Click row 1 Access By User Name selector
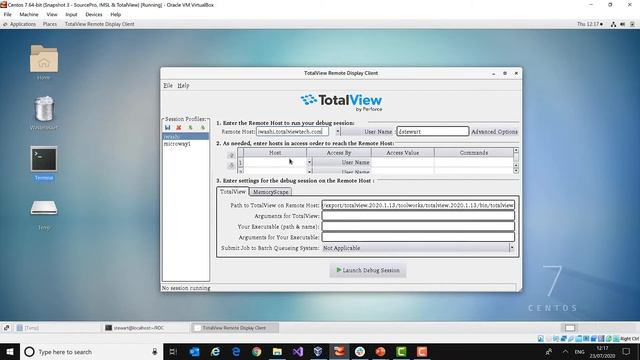Screen dimensions: 640x360 (342, 162)
